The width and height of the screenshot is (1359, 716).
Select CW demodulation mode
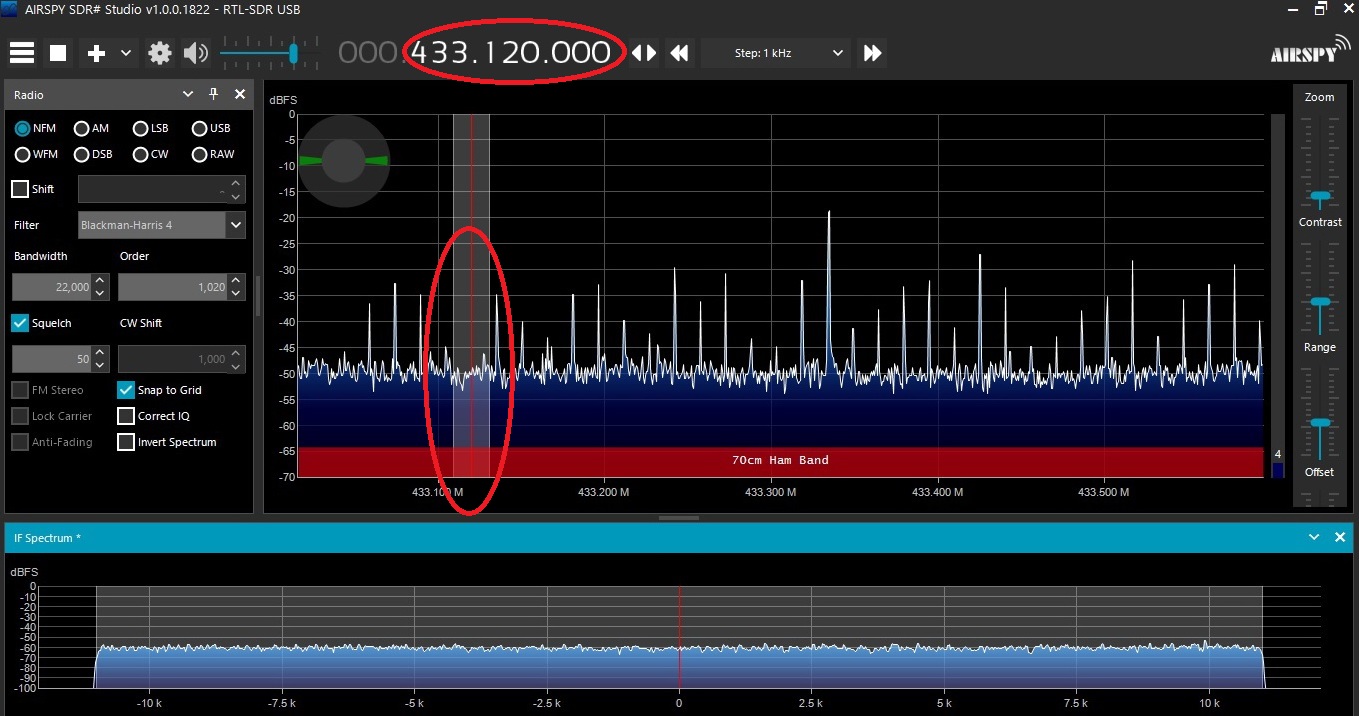[x=150, y=154]
